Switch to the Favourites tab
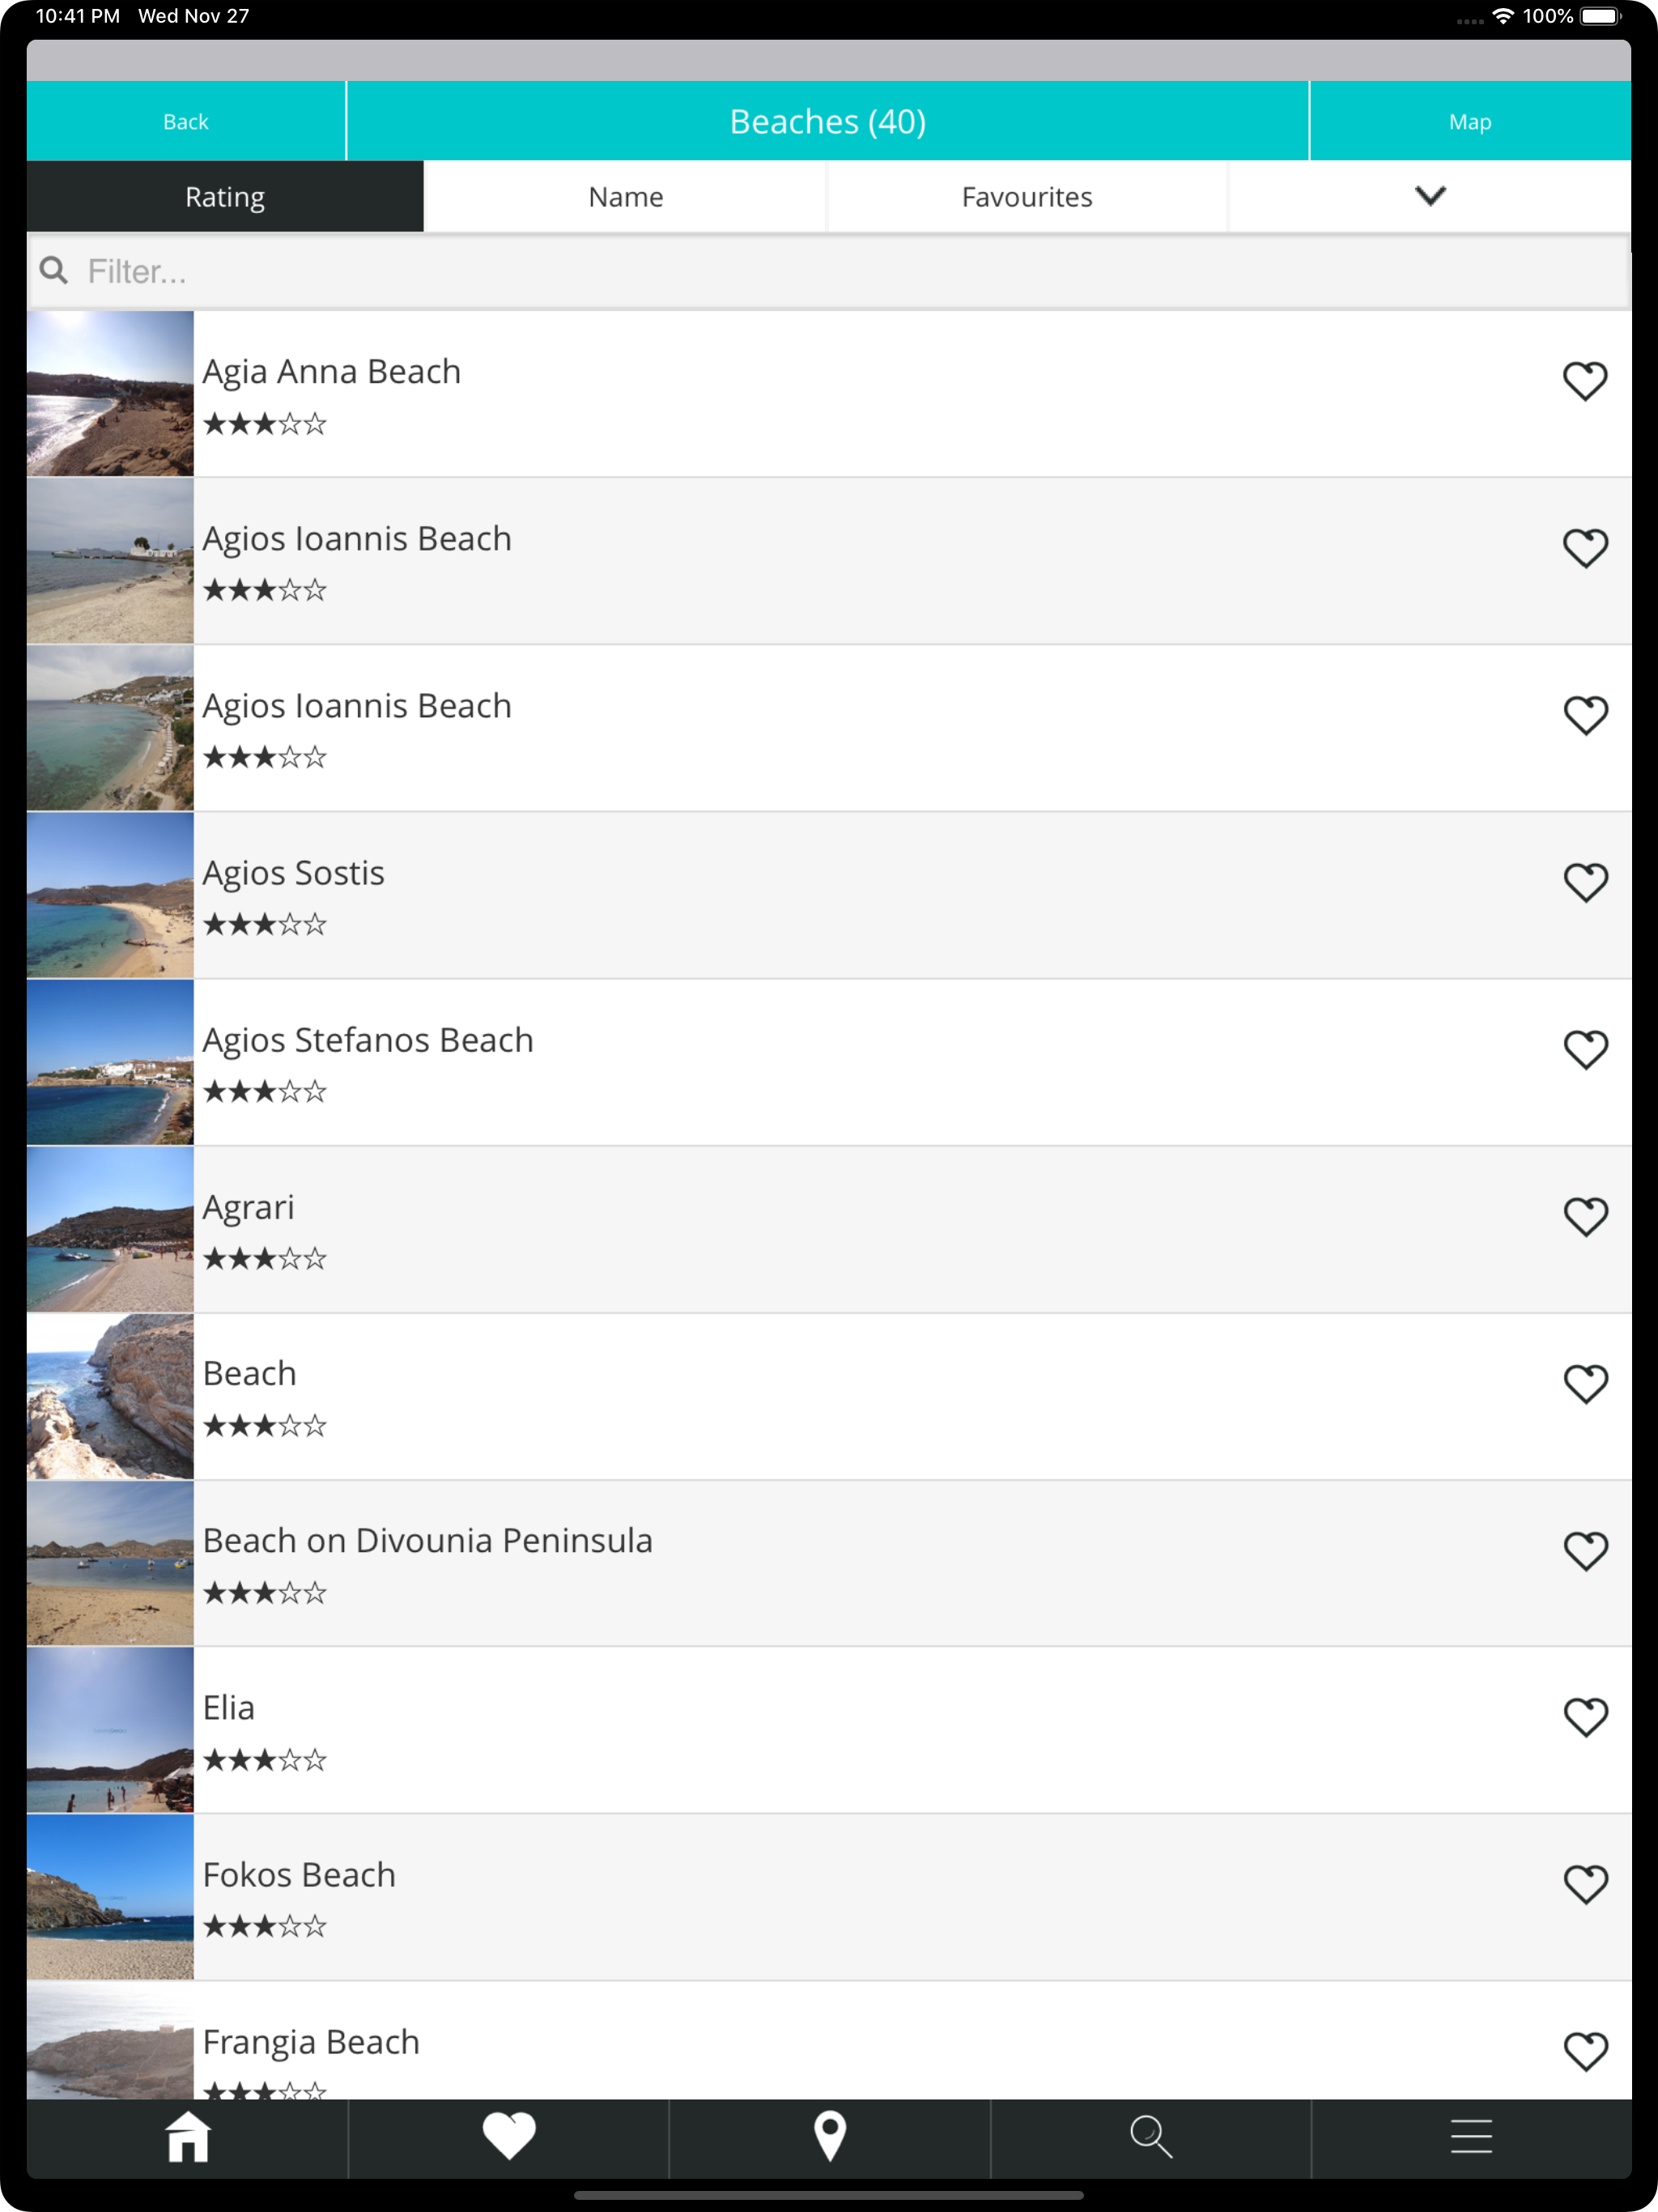Viewport: 1658px width, 2212px height. point(1027,196)
